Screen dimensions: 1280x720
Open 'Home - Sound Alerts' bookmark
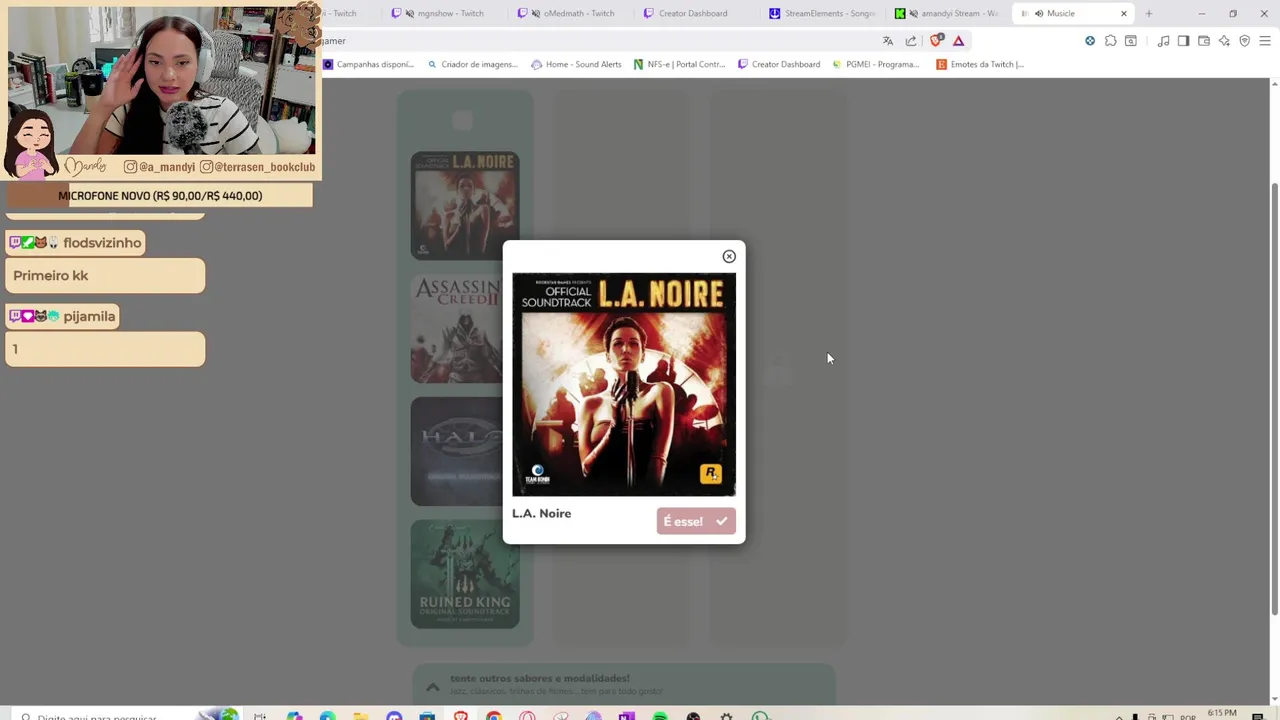(576, 64)
